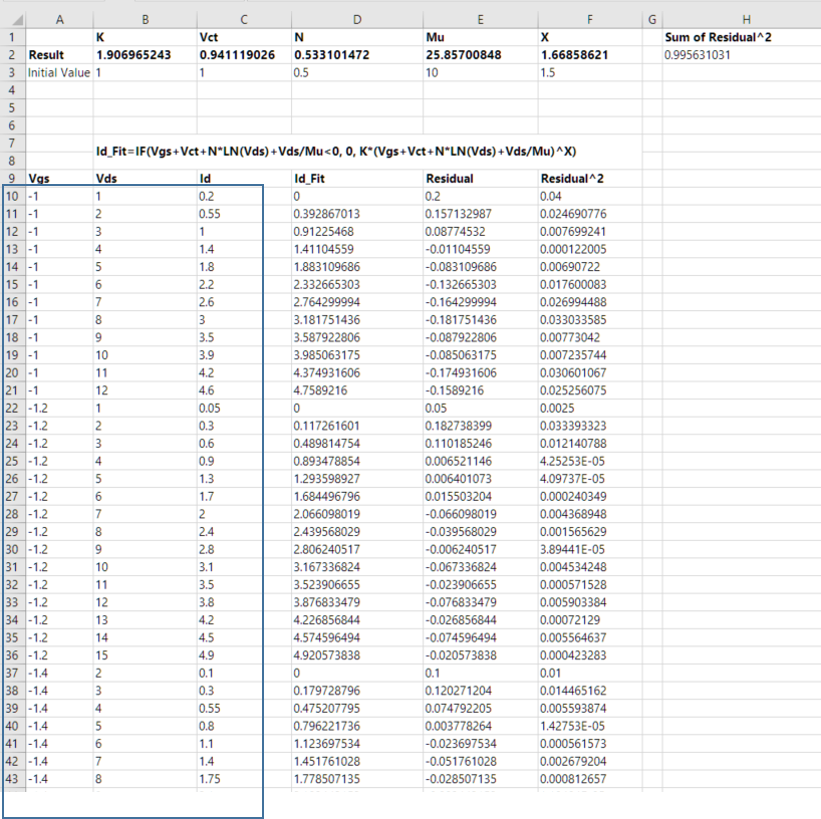Select the 'Id_Fit' column heading cell

[x=357, y=179]
